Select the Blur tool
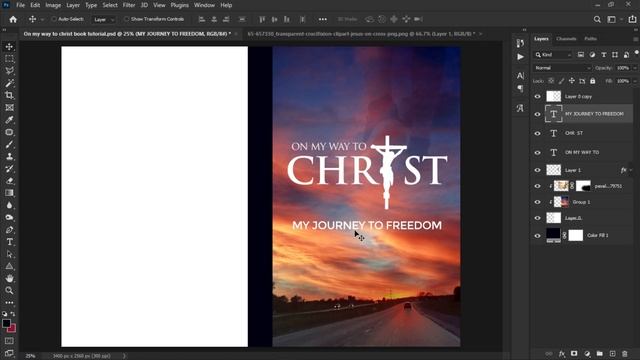Screen dimensions: 640x360 (9, 205)
